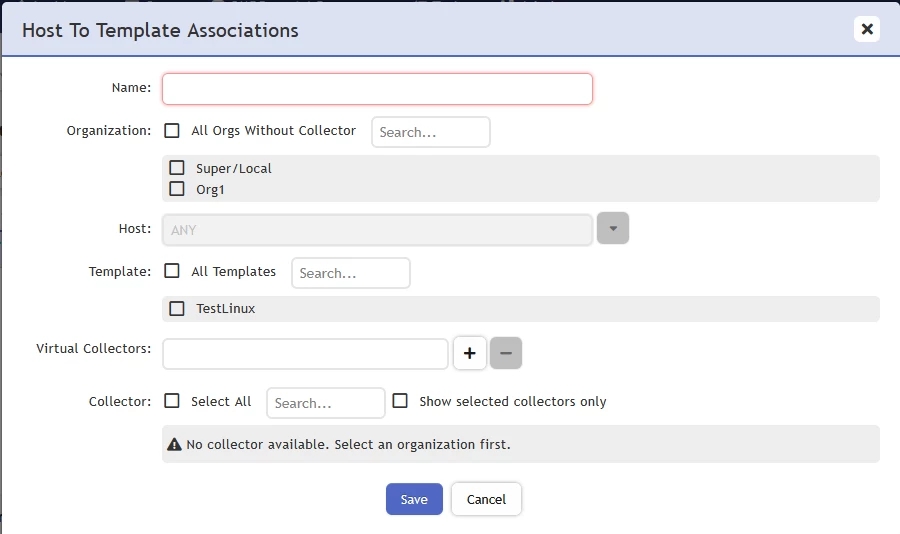Close the Host To Template Associations dialog
900x534 pixels.
867,29
